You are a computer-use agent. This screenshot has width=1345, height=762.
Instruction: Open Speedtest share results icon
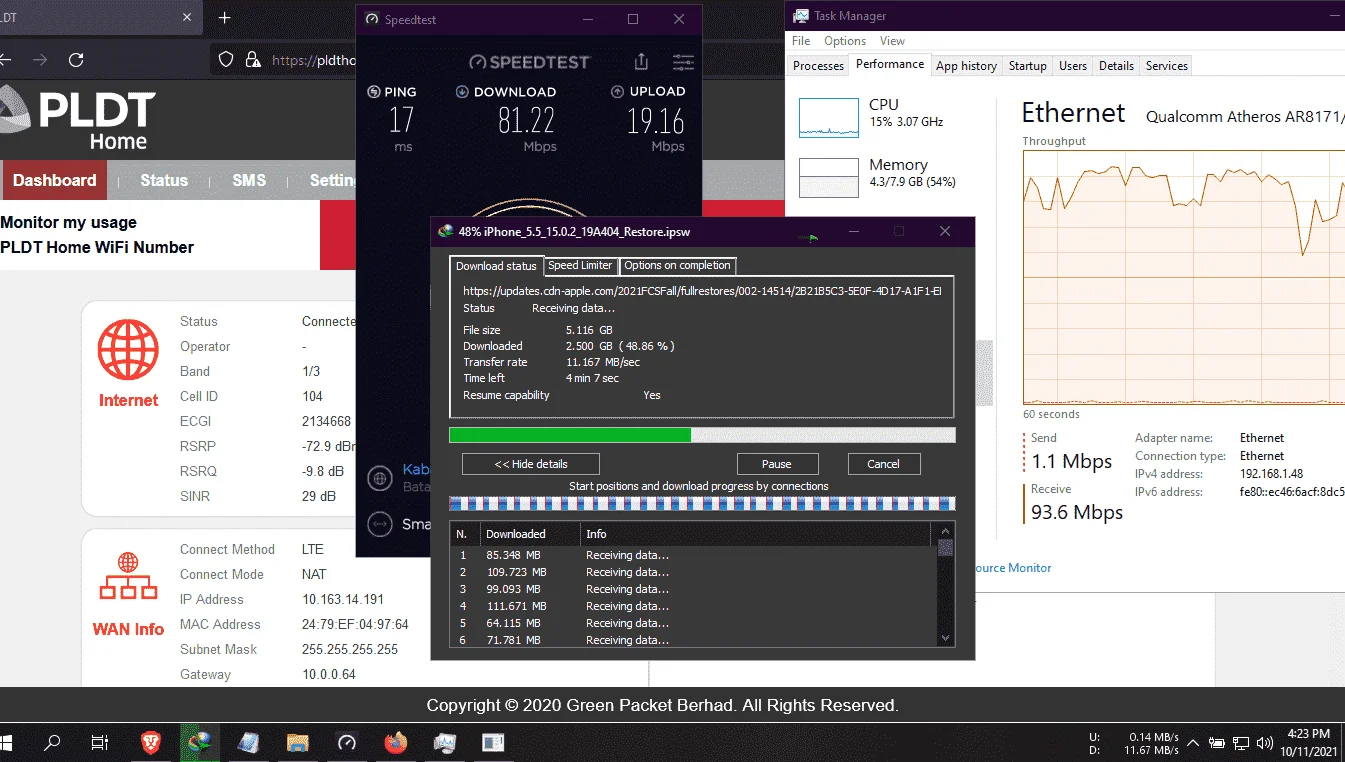pos(641,62)
